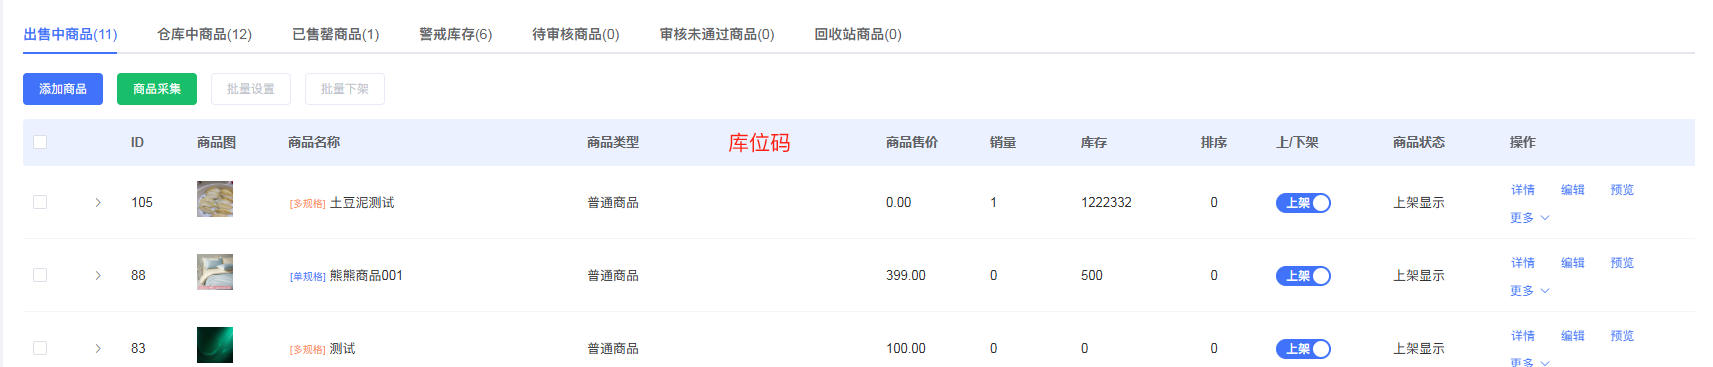The image size is (1713, 367).
Task: Open product image thumbnail of 土豆泥测试
Action: (215, 199)
